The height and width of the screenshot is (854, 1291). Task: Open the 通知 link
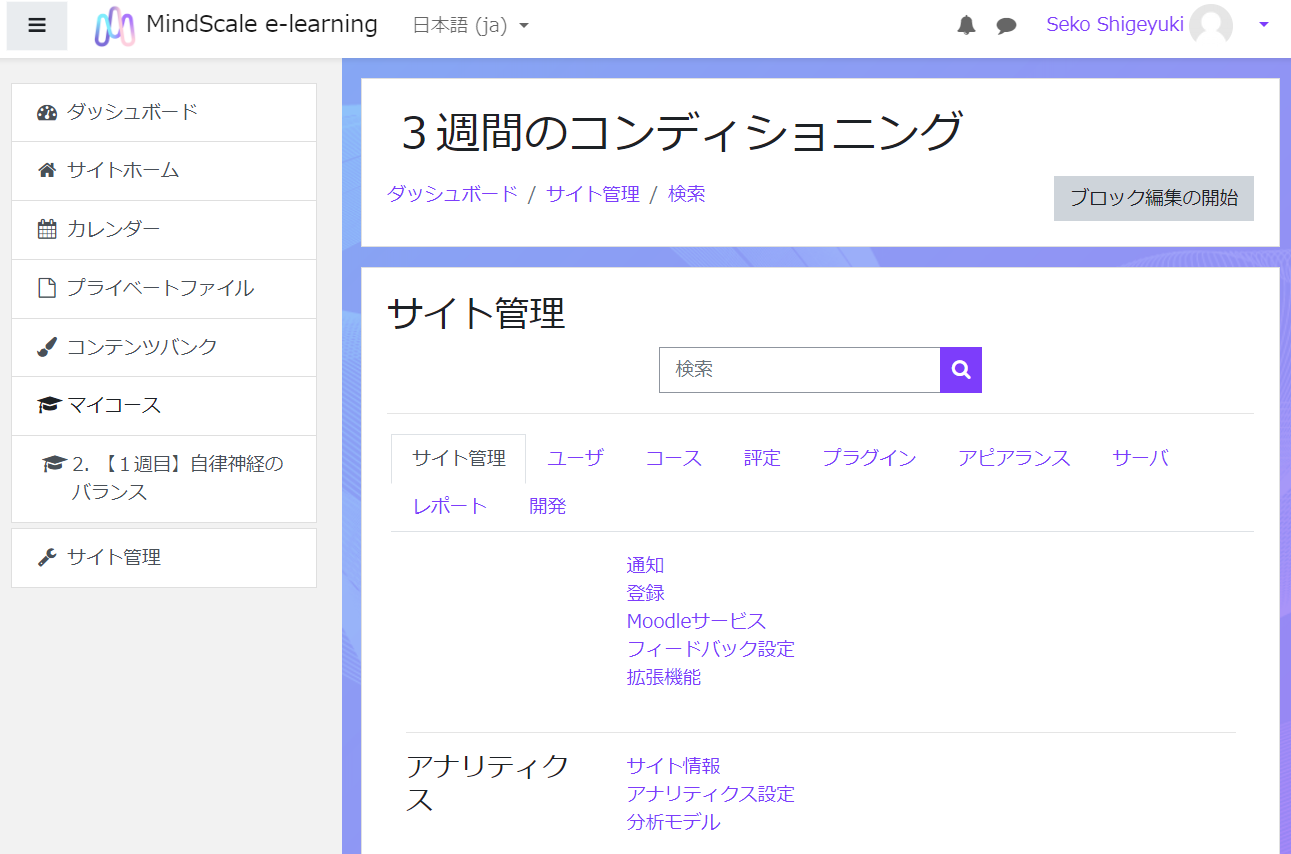pyautogui.click(x=645, y=565)
